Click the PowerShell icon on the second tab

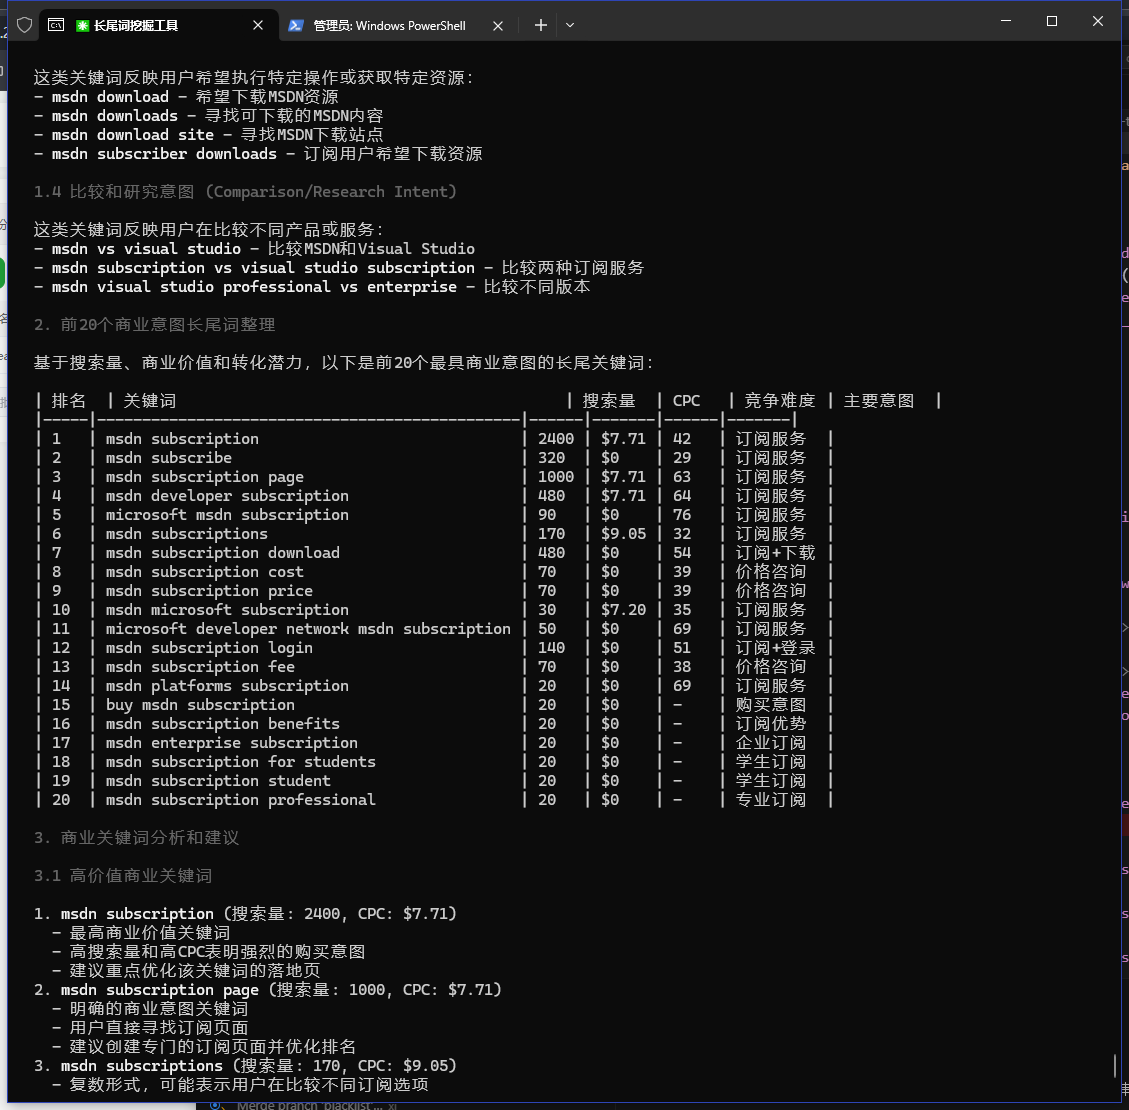tap(295, 25)
